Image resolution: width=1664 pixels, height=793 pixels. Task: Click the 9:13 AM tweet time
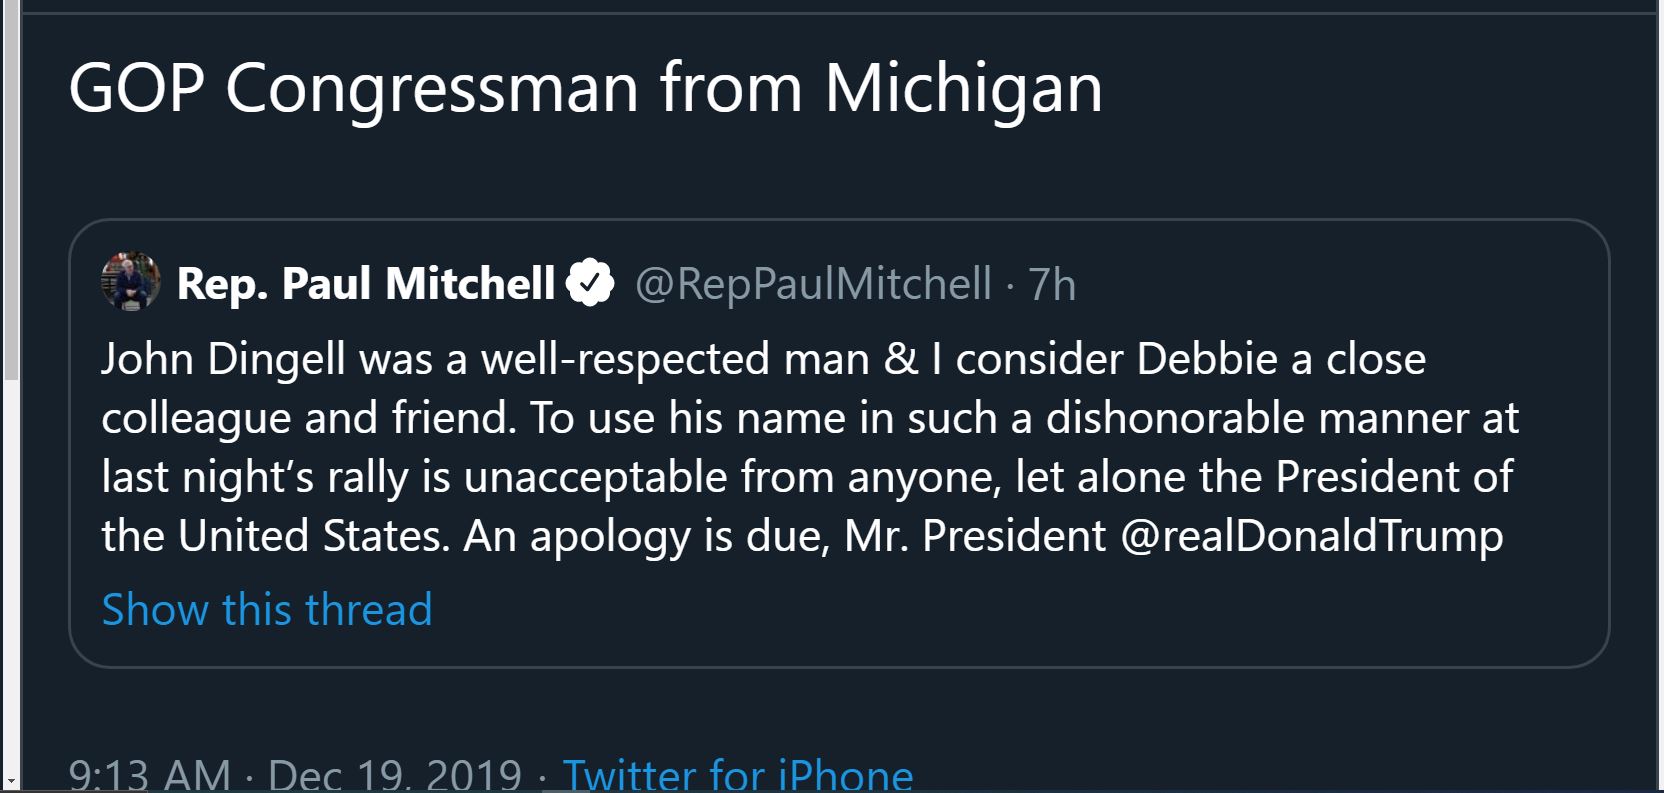point(150,776)
